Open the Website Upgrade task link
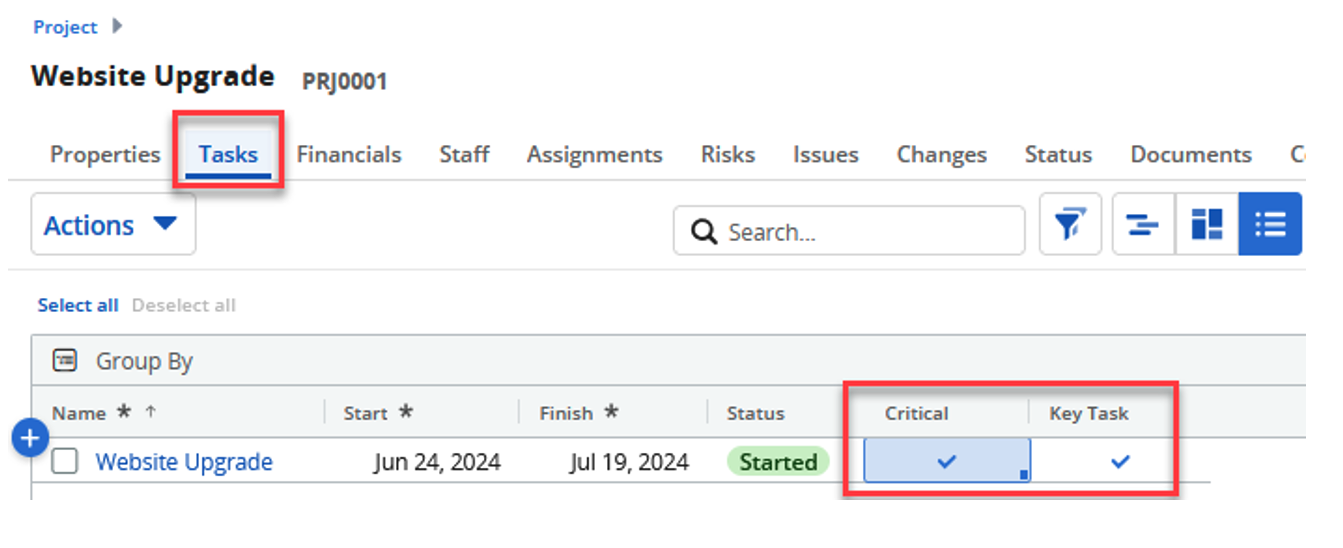This screenshot has height=548, width=1343. [184, 461]
